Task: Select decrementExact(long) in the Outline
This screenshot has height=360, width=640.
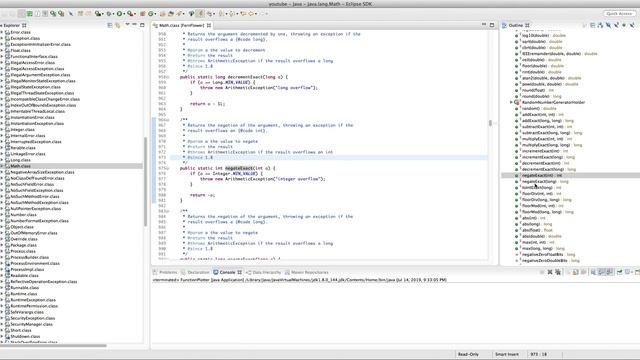Action: tap(549, 169)
